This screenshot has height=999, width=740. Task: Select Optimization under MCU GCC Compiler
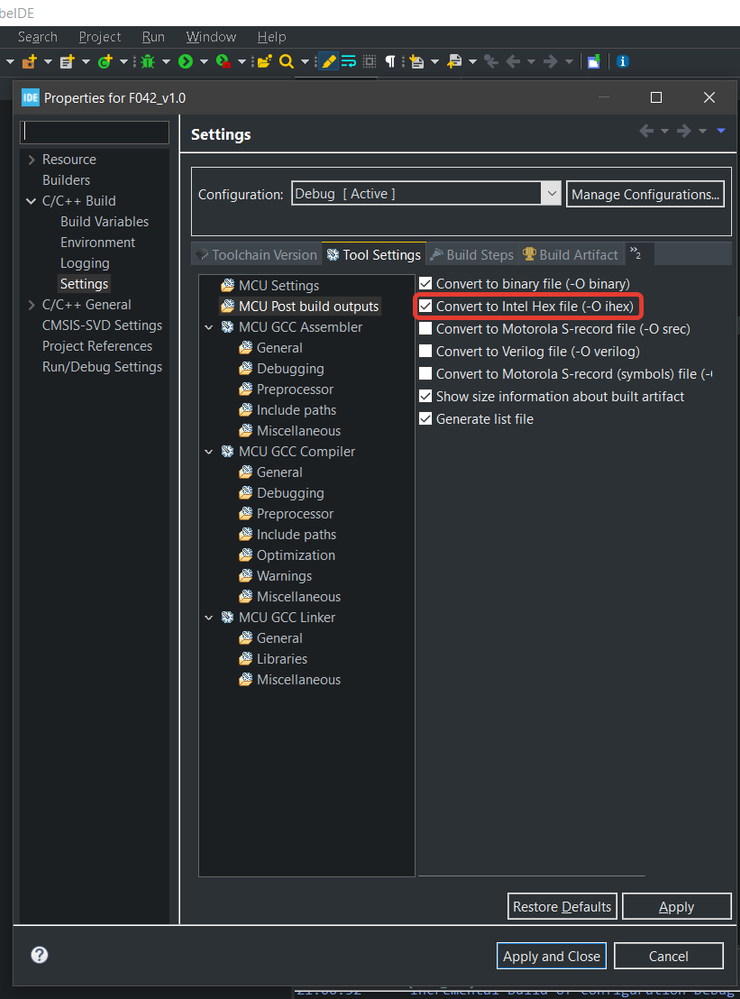296,555
